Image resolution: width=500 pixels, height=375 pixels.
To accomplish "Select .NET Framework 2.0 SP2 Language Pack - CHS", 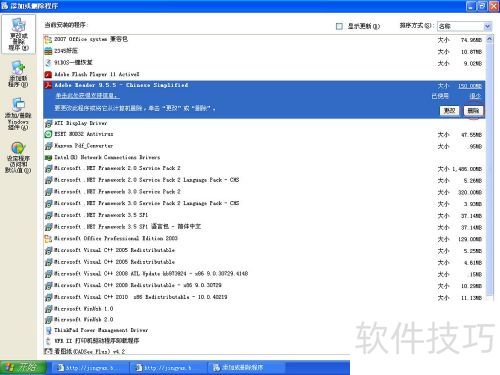I will pyautogui.click(x=264, y=180).
